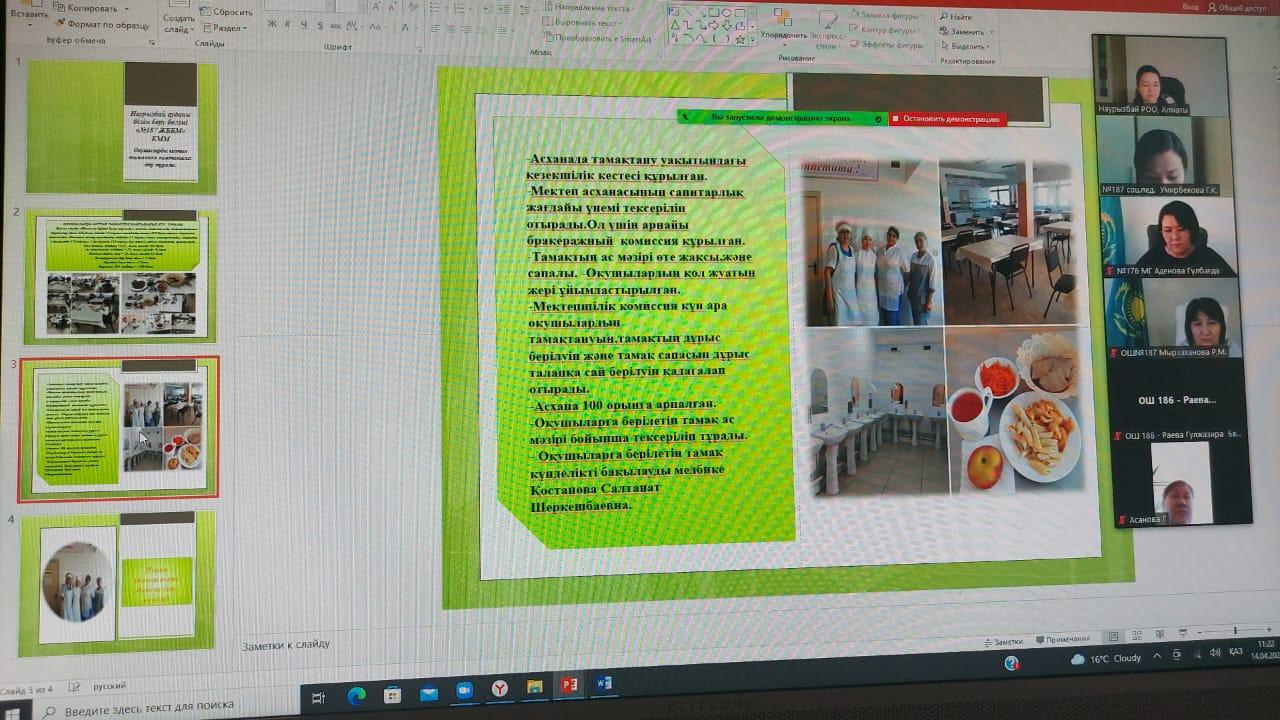The image size is (1280, 720).
Task: Open Заметки notes pane in status bar
Action: (x=1004, y=641)
